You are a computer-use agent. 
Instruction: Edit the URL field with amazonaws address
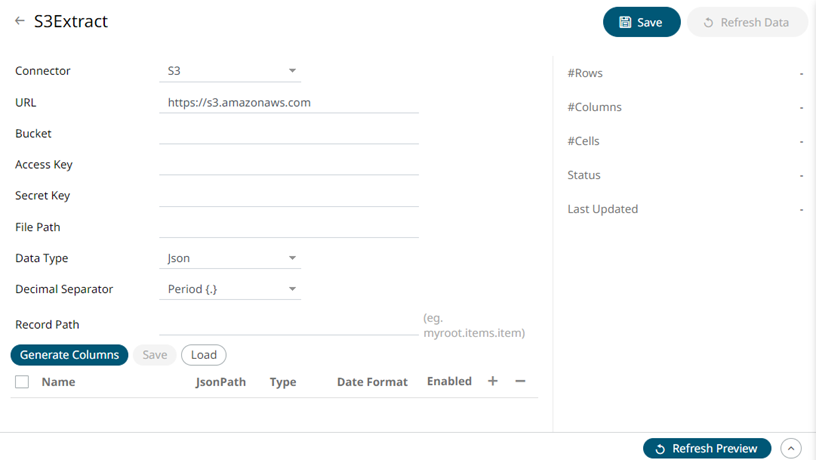tap(288, 102)
